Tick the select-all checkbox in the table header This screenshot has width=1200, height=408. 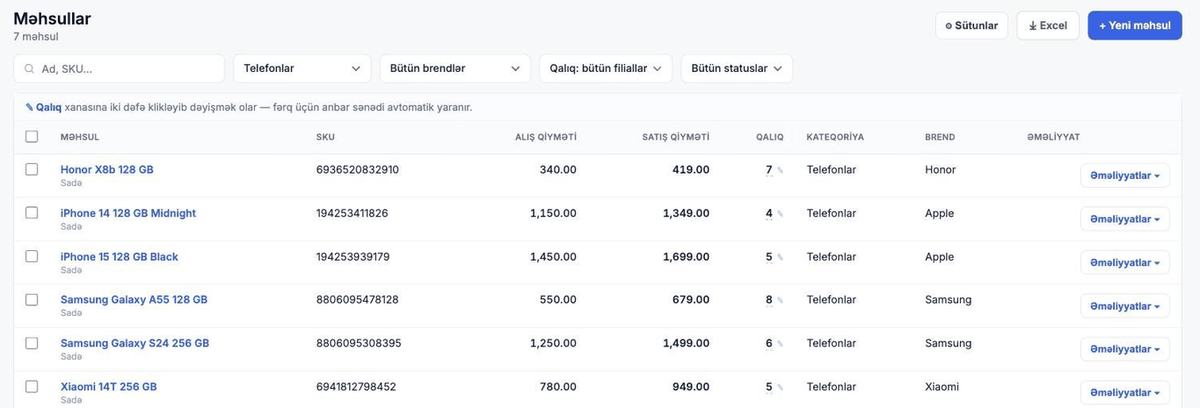pyautogui.click(x=31, y=137)
